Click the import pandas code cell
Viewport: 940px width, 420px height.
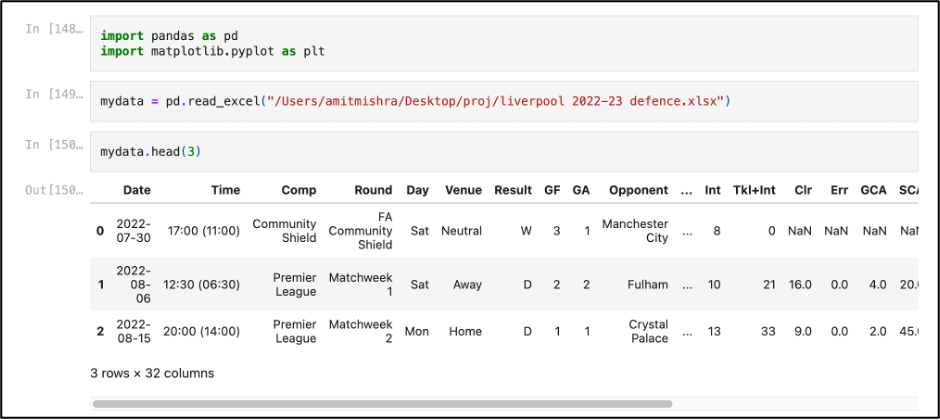click(x=500, y=43)
